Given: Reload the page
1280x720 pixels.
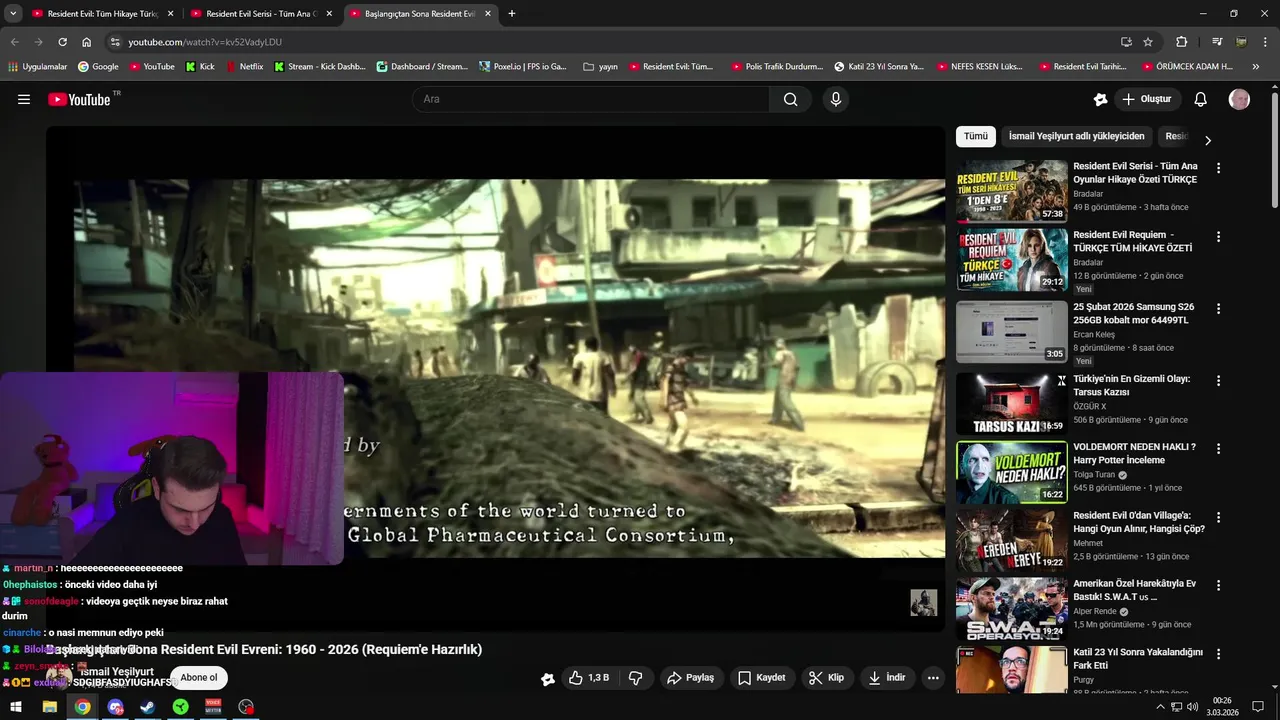Looking at the screenshot, I should tap(62, 42).
